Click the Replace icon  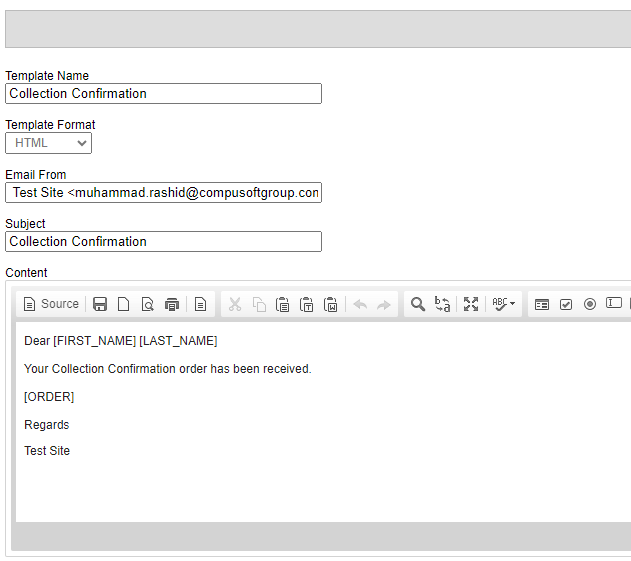tap(442, 304)
